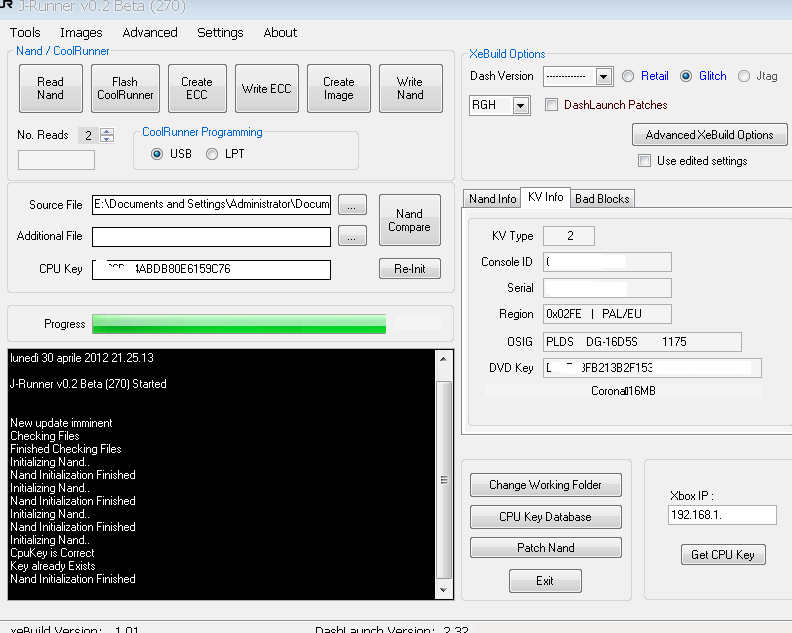
Task: Click 'Key already Exists' log line
Action: click(x=53, y=566)
